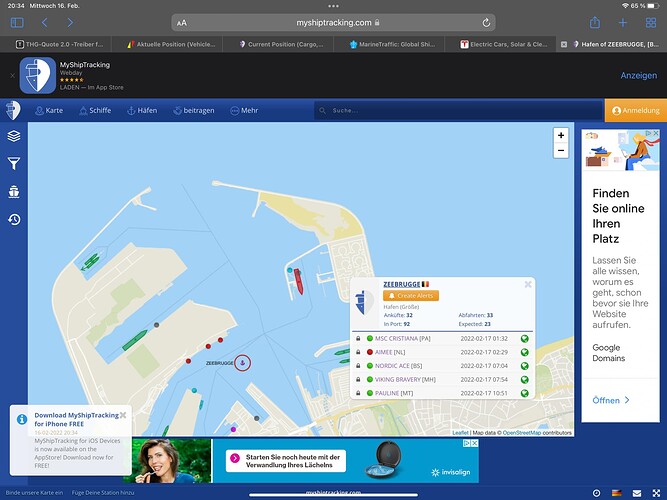Open the beitragen menu

pyautogui.click(x=194, y=111)
